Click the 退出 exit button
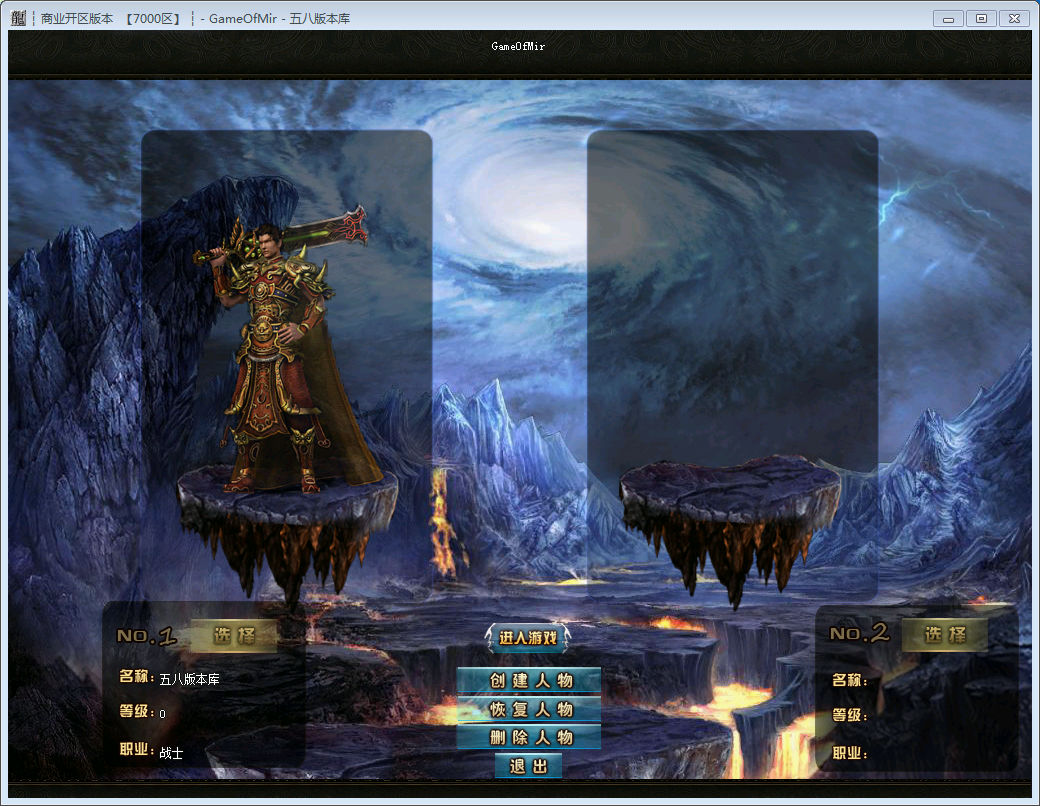The width and height of the screenshot is (1040, 806). (529, 766)
